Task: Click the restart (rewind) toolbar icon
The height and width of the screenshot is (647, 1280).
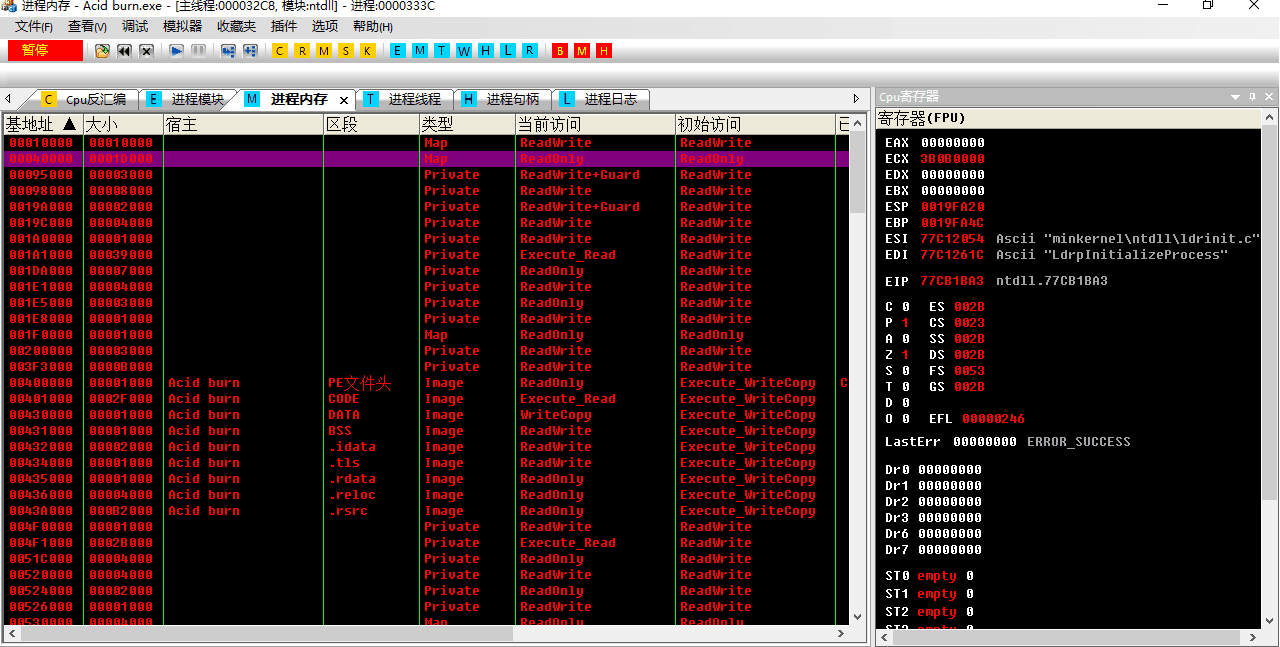Action: pos(124,51)
